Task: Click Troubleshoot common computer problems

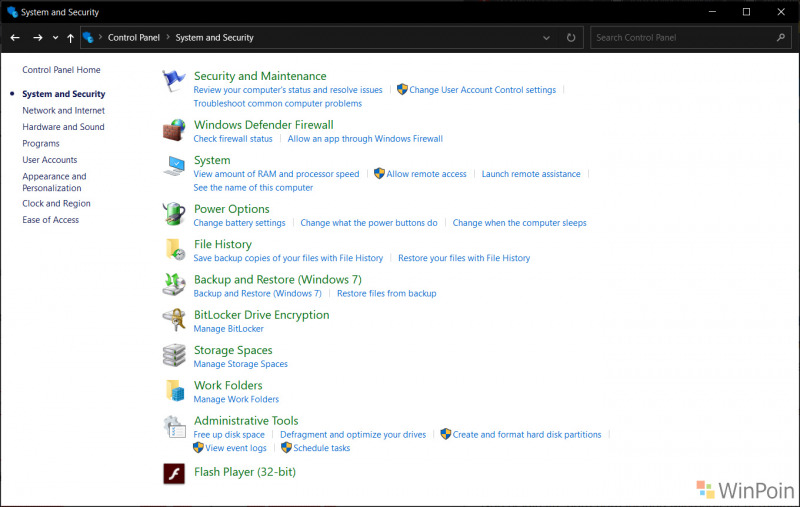Action: click(278, 104)
